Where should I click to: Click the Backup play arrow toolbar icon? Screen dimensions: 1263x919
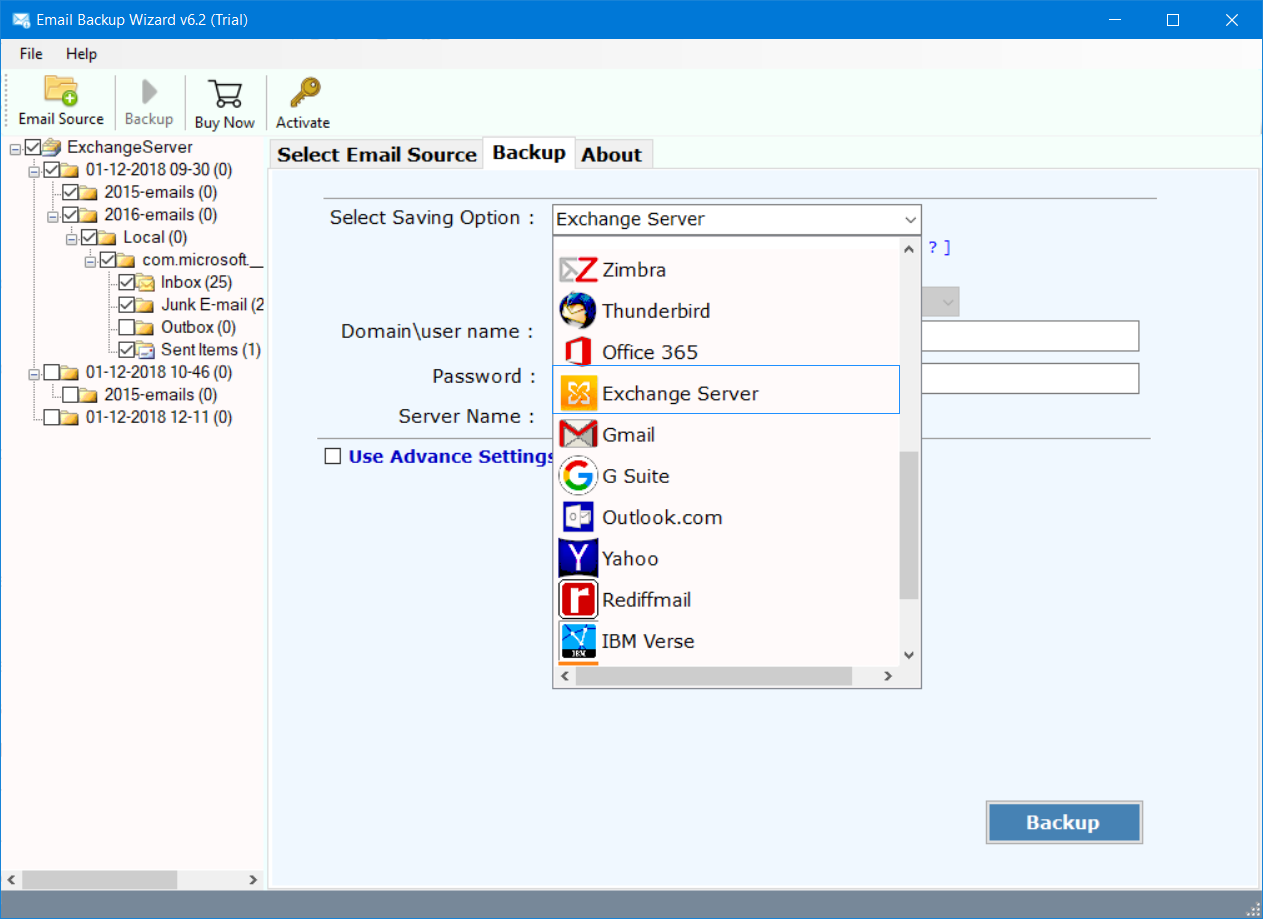[149, 92]
